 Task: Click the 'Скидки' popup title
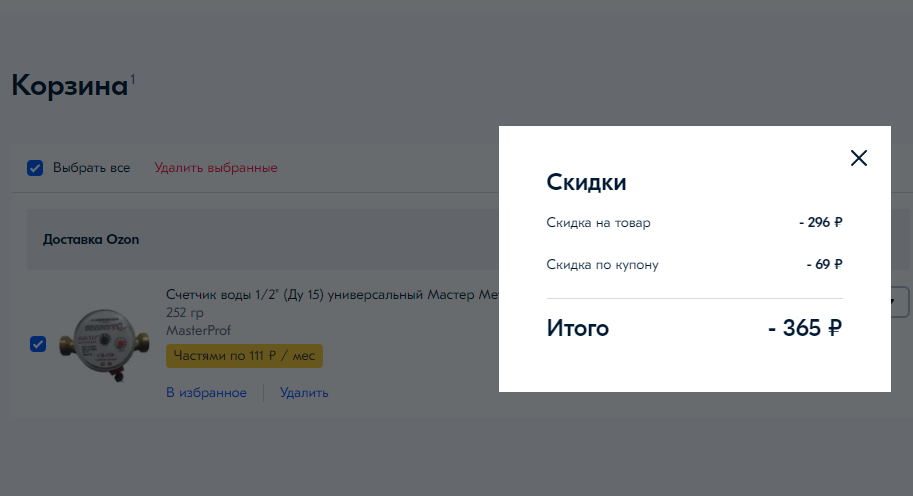(x=586, y=182)
